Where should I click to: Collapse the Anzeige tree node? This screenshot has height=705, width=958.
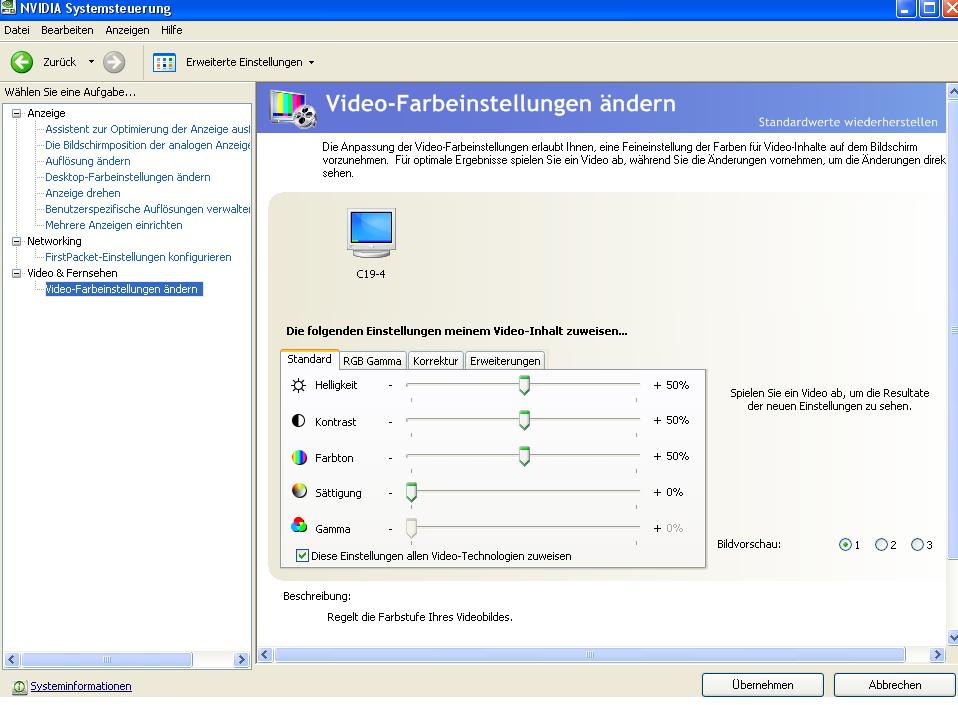(16, 113)
